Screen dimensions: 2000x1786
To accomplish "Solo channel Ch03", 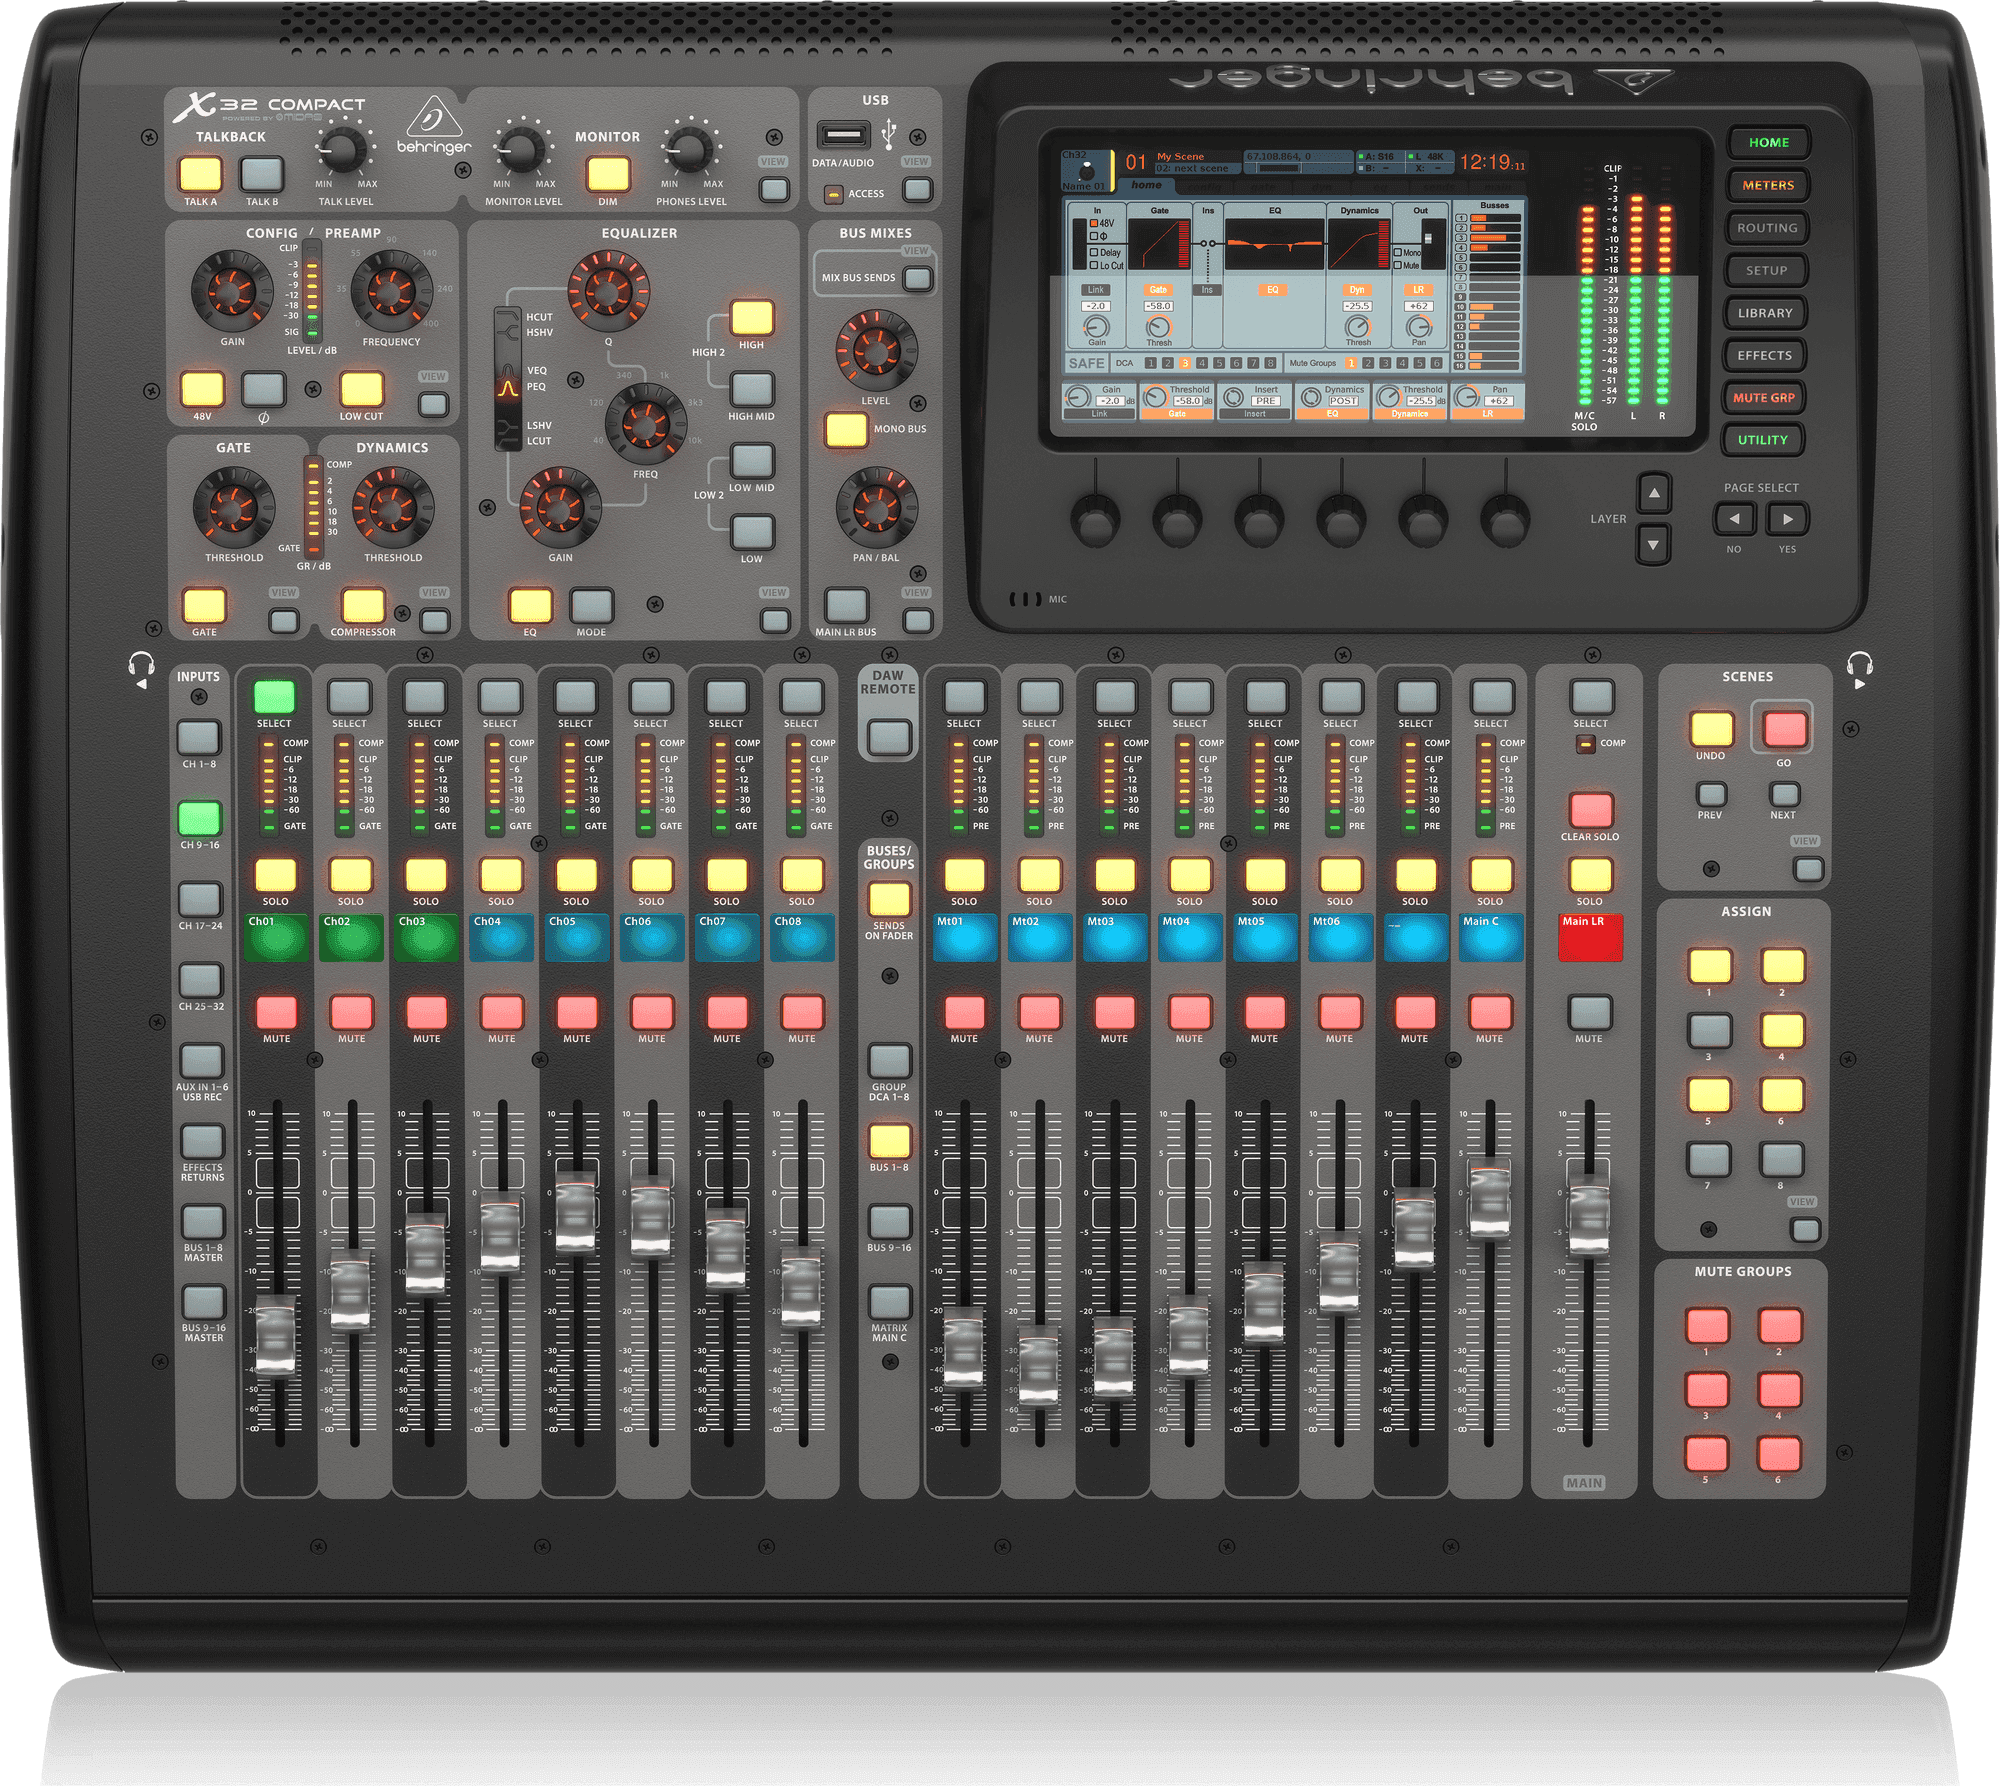I will (426, 875).
